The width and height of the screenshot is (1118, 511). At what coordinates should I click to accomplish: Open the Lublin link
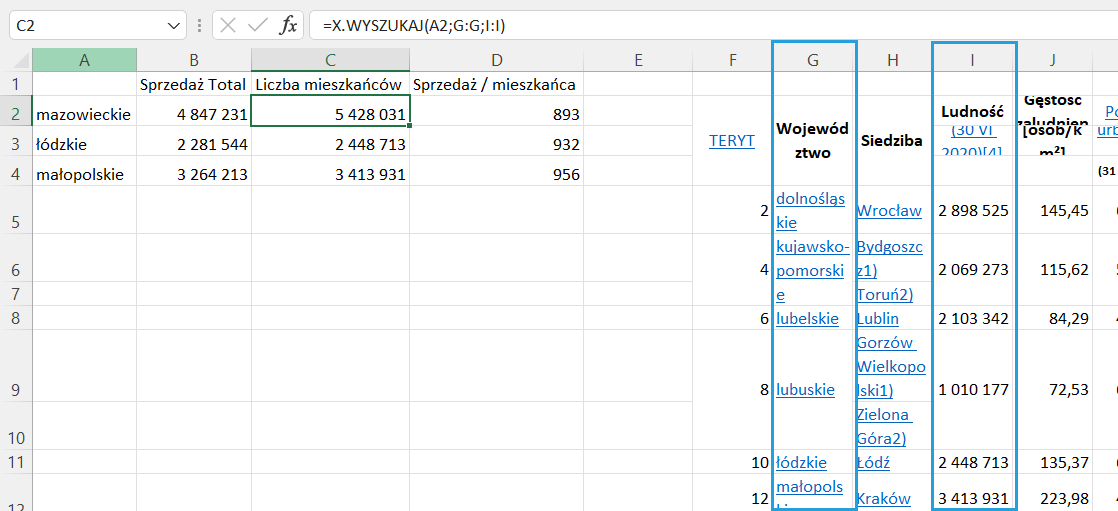877,318
